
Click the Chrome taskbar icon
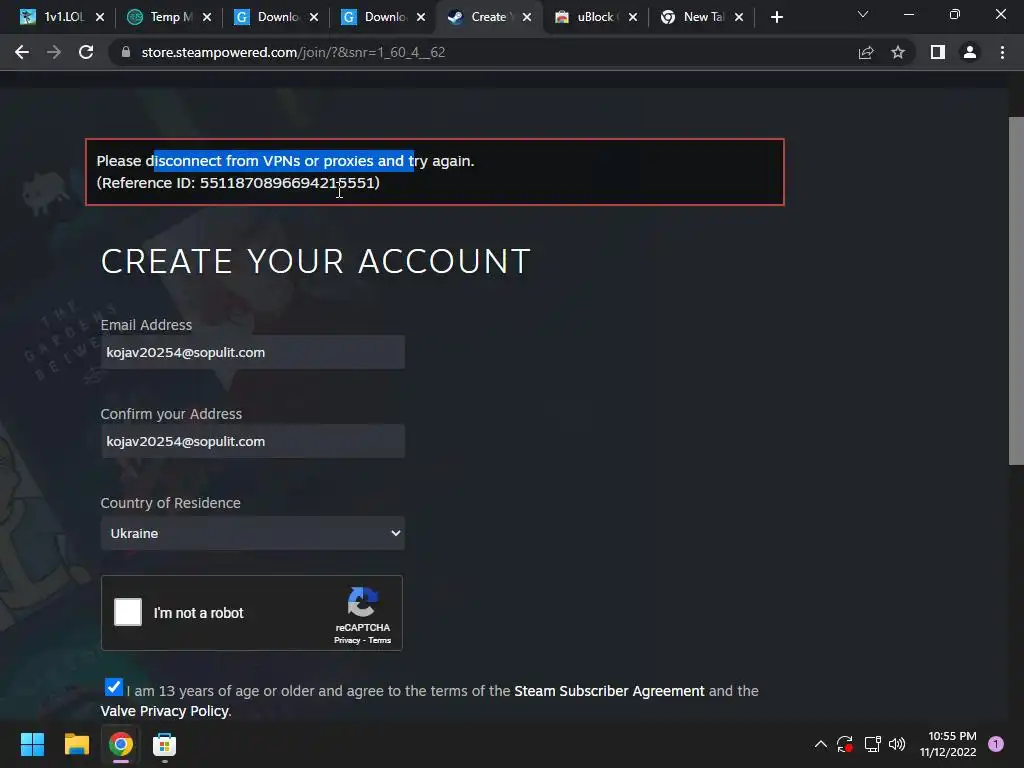click(121, 744)
